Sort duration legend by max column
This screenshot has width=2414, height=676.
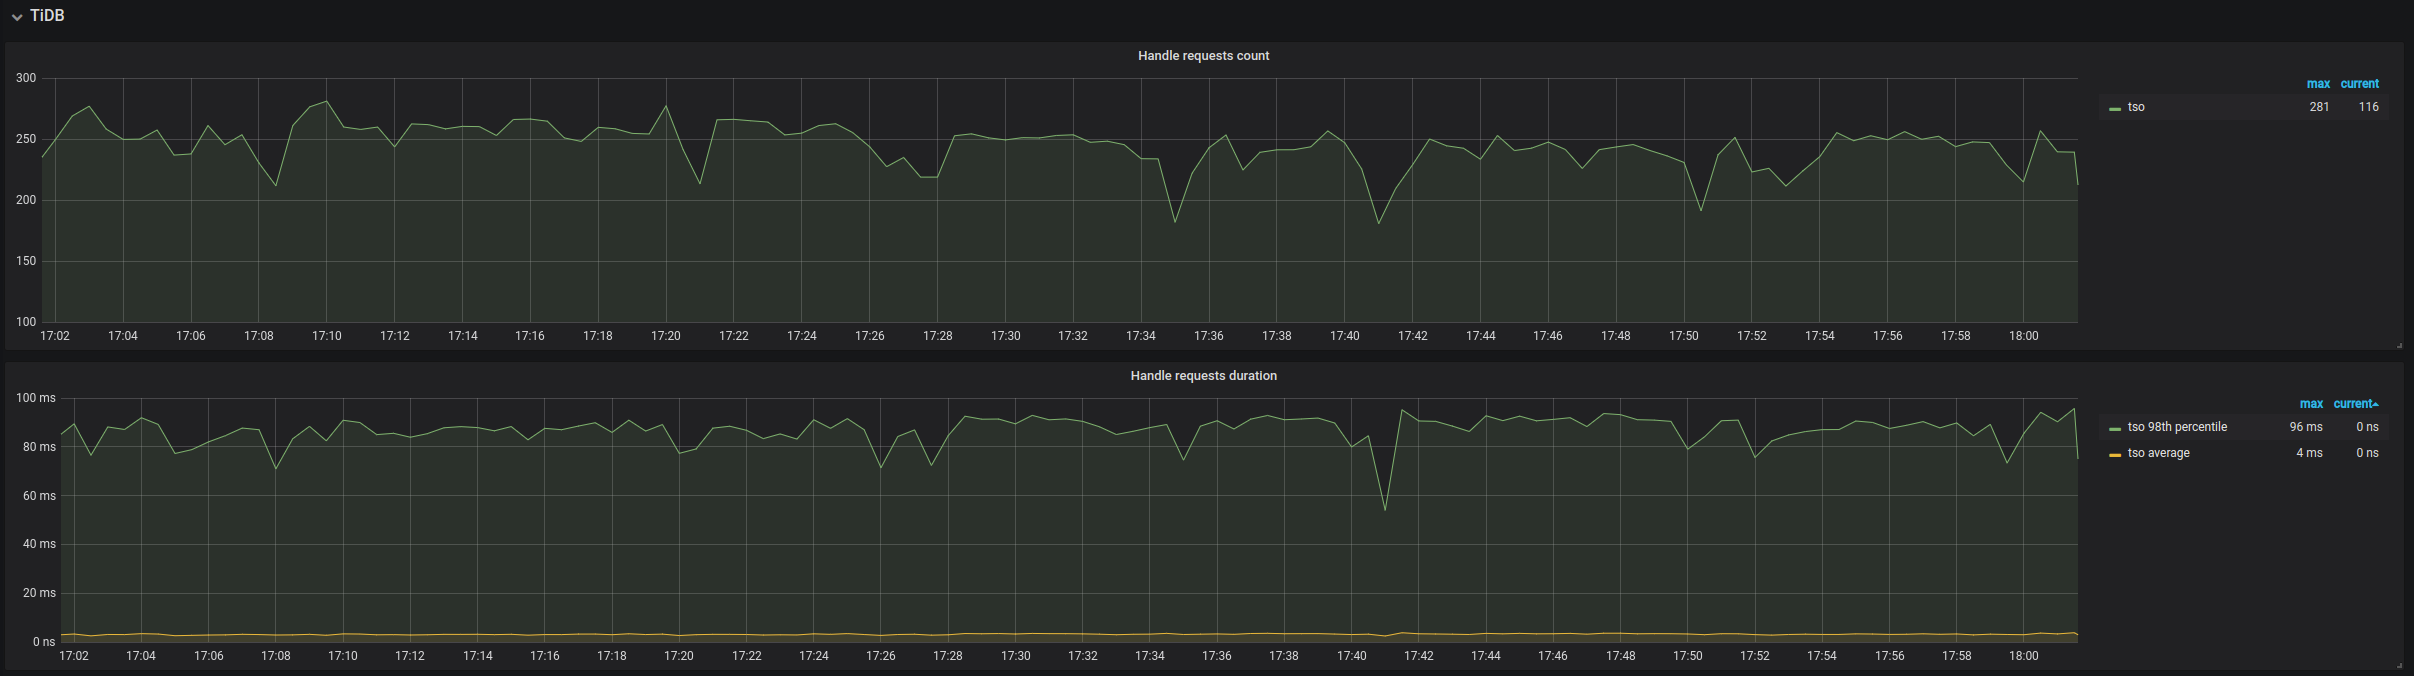pyautogui.click(x=2311, y=404)
